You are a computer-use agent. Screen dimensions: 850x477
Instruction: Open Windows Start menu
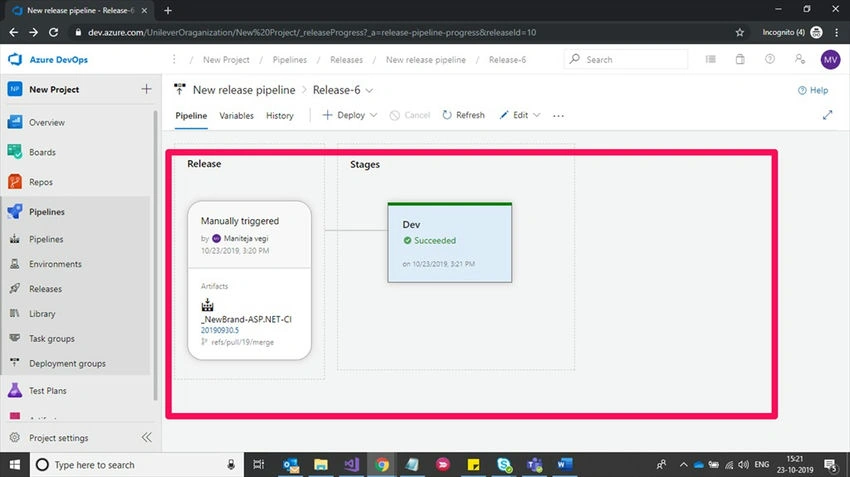[15, 465]
